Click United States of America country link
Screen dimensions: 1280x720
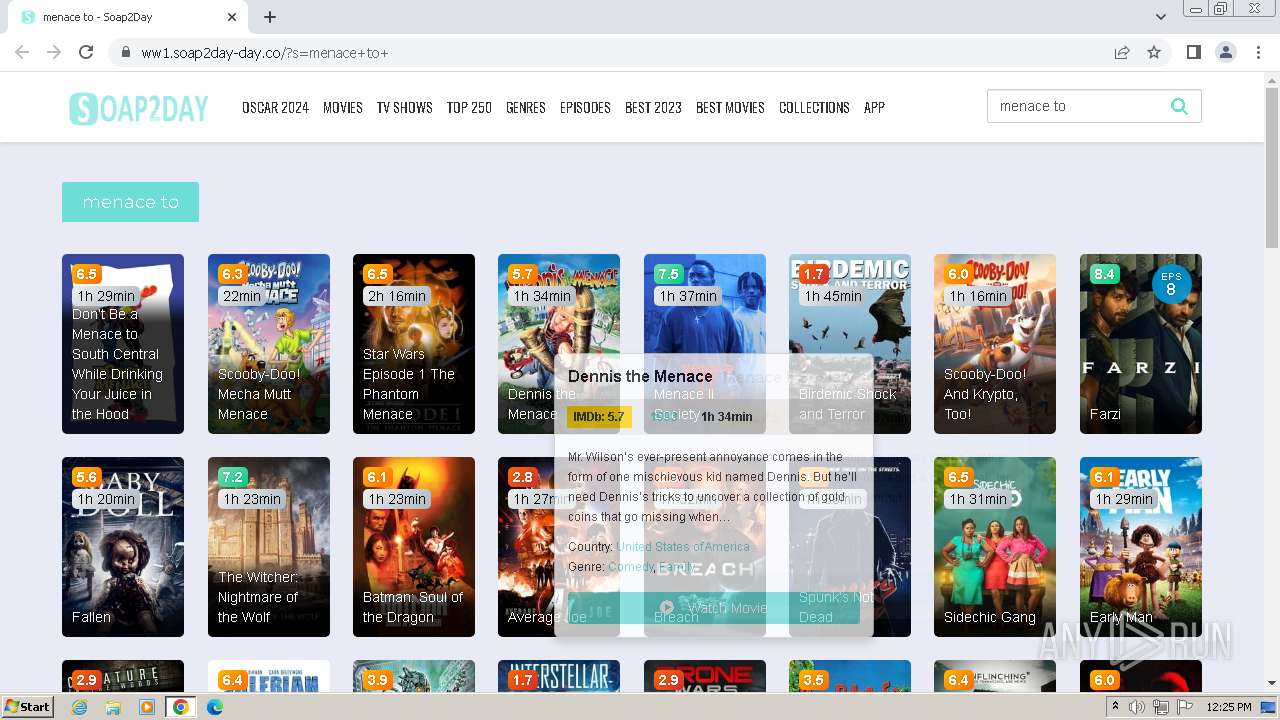coord(683,547)
